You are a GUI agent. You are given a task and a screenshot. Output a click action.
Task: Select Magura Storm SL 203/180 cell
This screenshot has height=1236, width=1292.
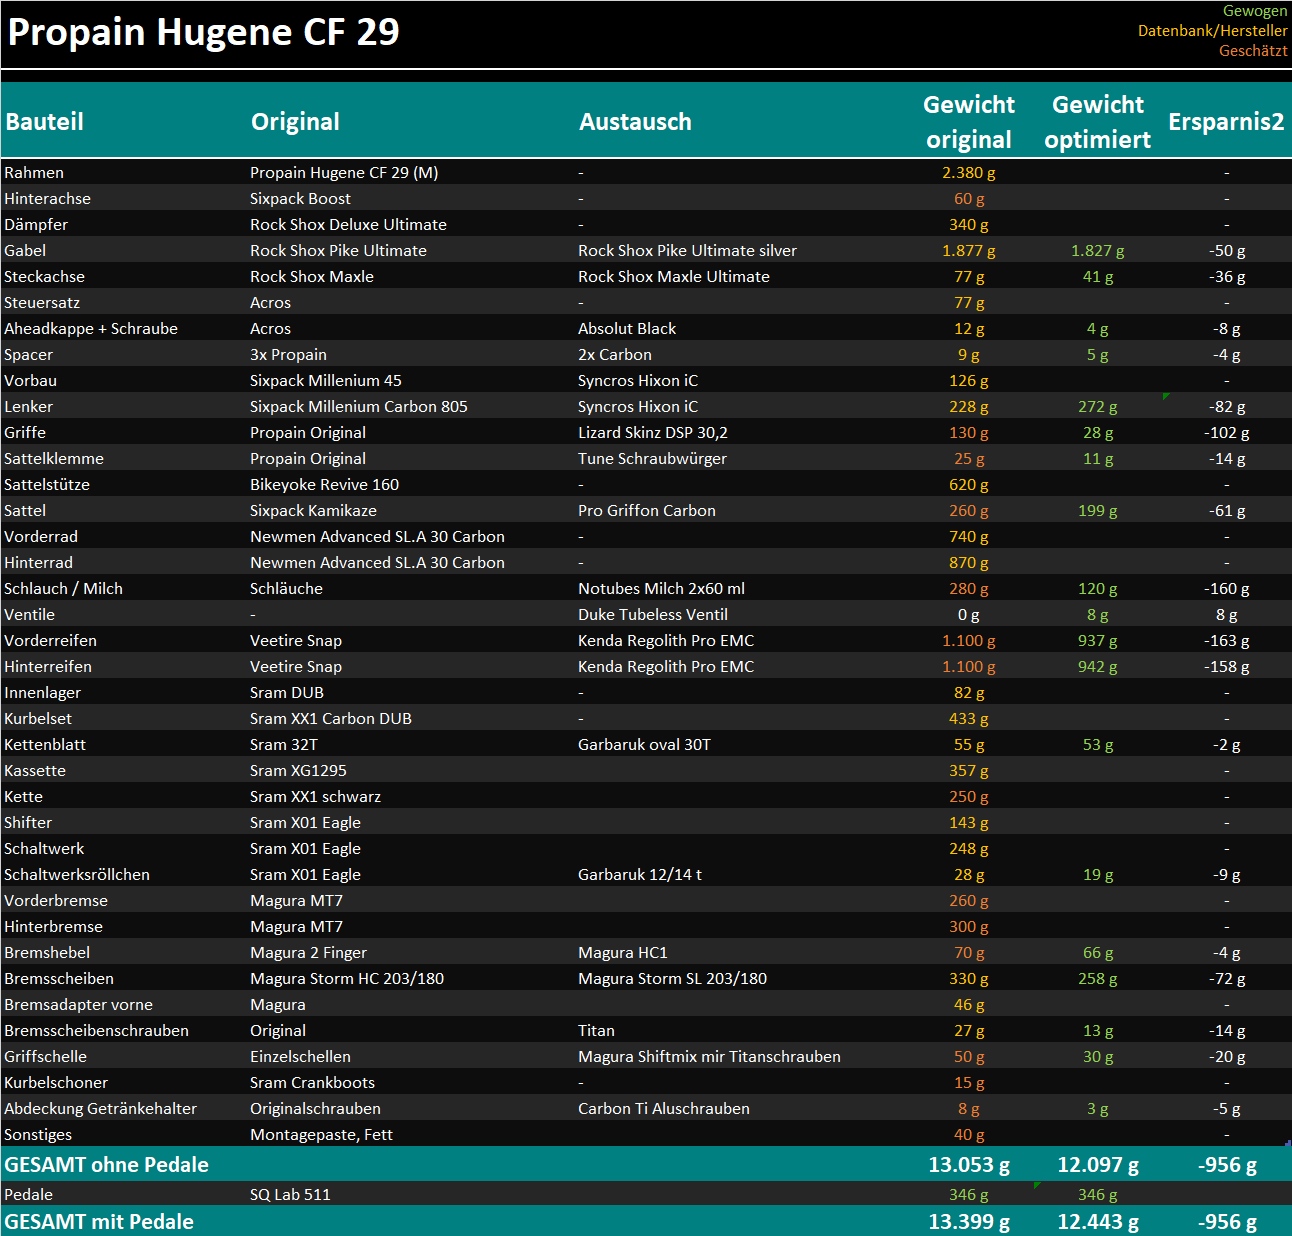pos(672,979)
